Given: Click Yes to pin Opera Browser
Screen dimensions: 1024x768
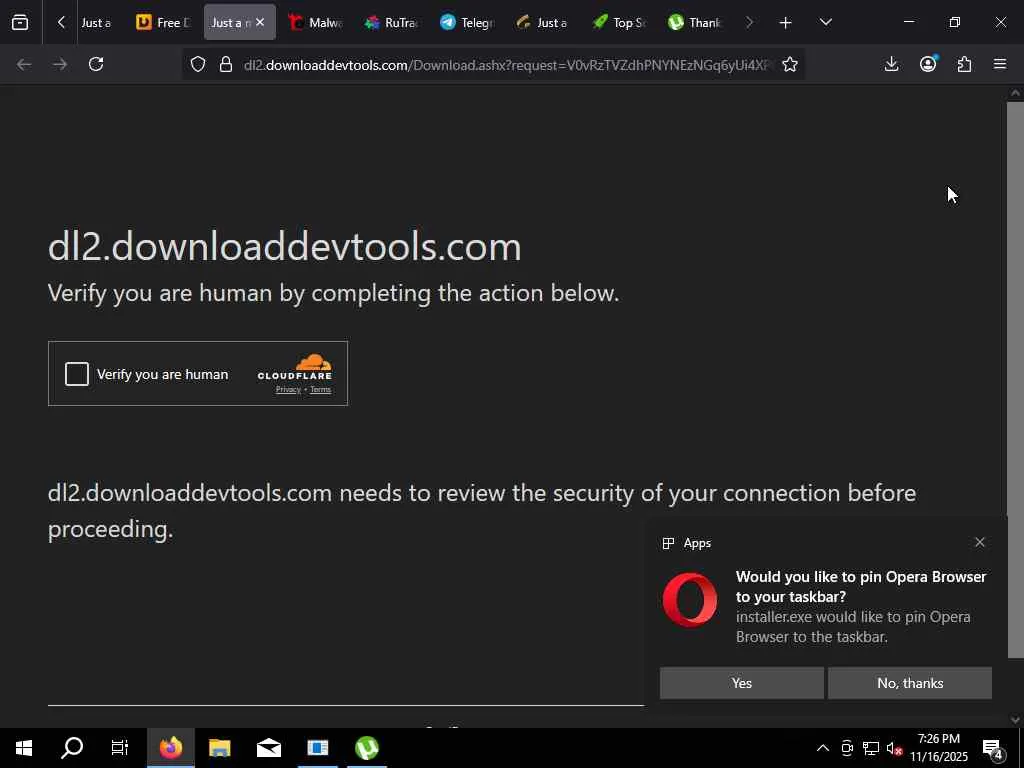Looking at the screenshot, I should coord(742,683).
